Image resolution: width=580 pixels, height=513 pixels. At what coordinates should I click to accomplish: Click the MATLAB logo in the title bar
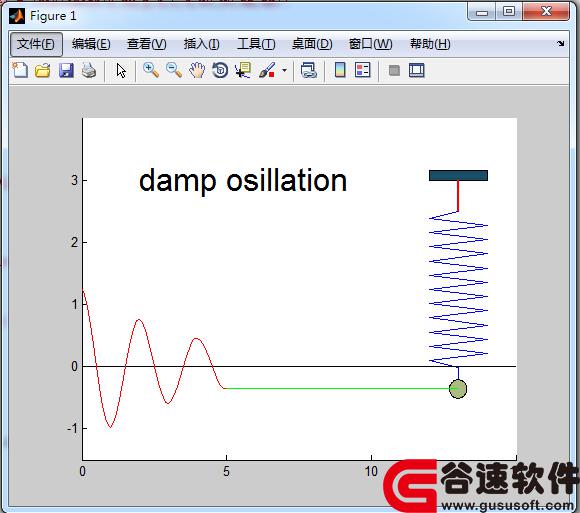[x=17, y=16]
